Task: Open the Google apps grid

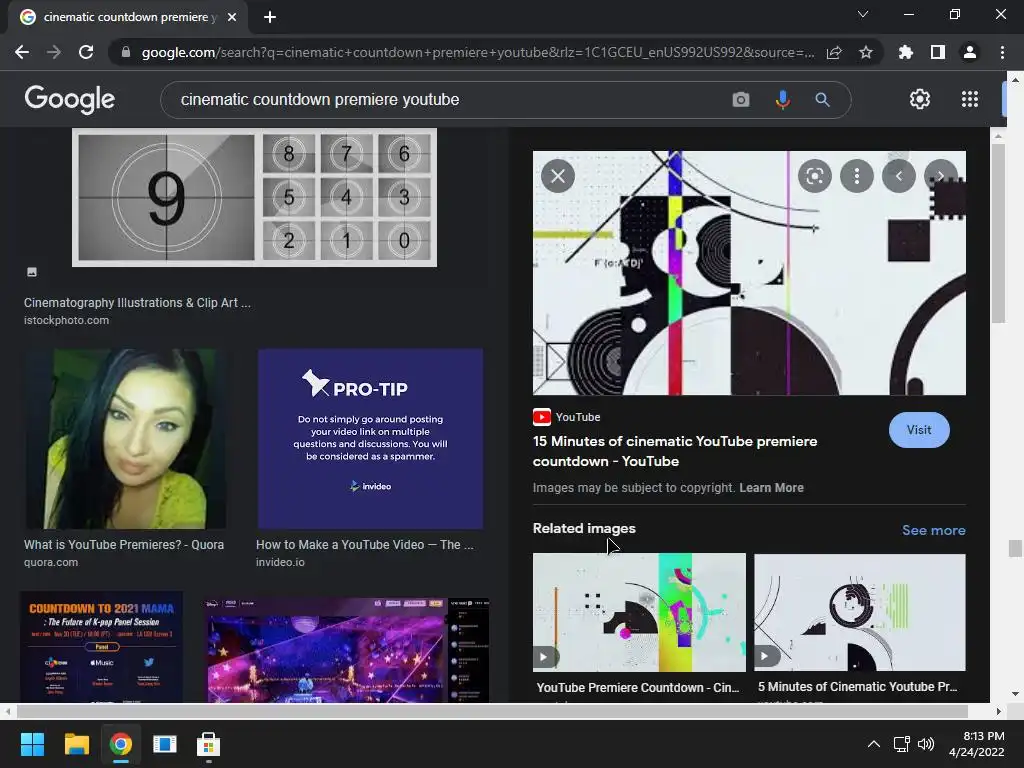Action: tap(970, 99)
